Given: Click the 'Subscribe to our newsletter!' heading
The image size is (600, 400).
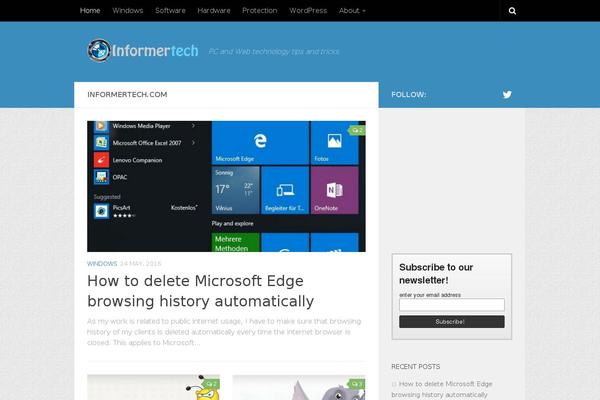Looking at the screenshot, I should 436,274.
